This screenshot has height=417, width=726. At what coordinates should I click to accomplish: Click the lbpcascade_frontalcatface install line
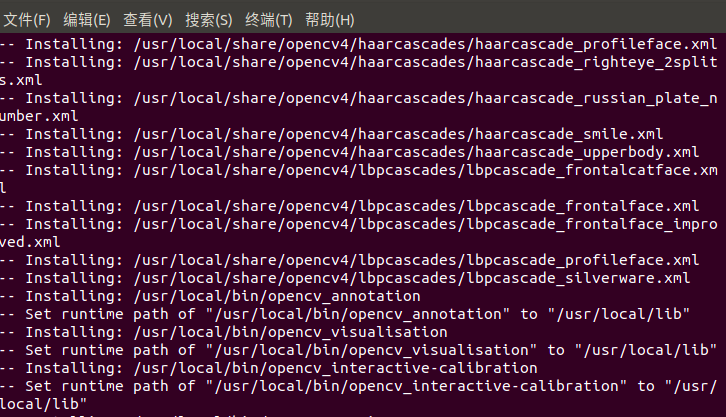coord(358,170)
